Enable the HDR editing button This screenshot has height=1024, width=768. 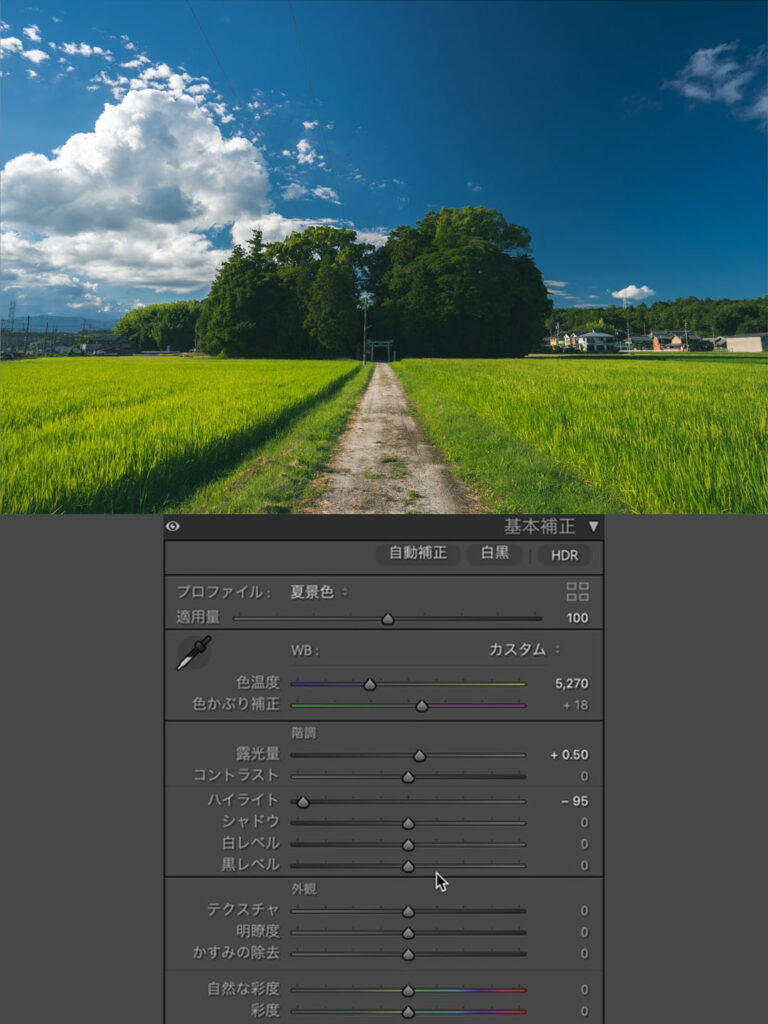[564, 554]
